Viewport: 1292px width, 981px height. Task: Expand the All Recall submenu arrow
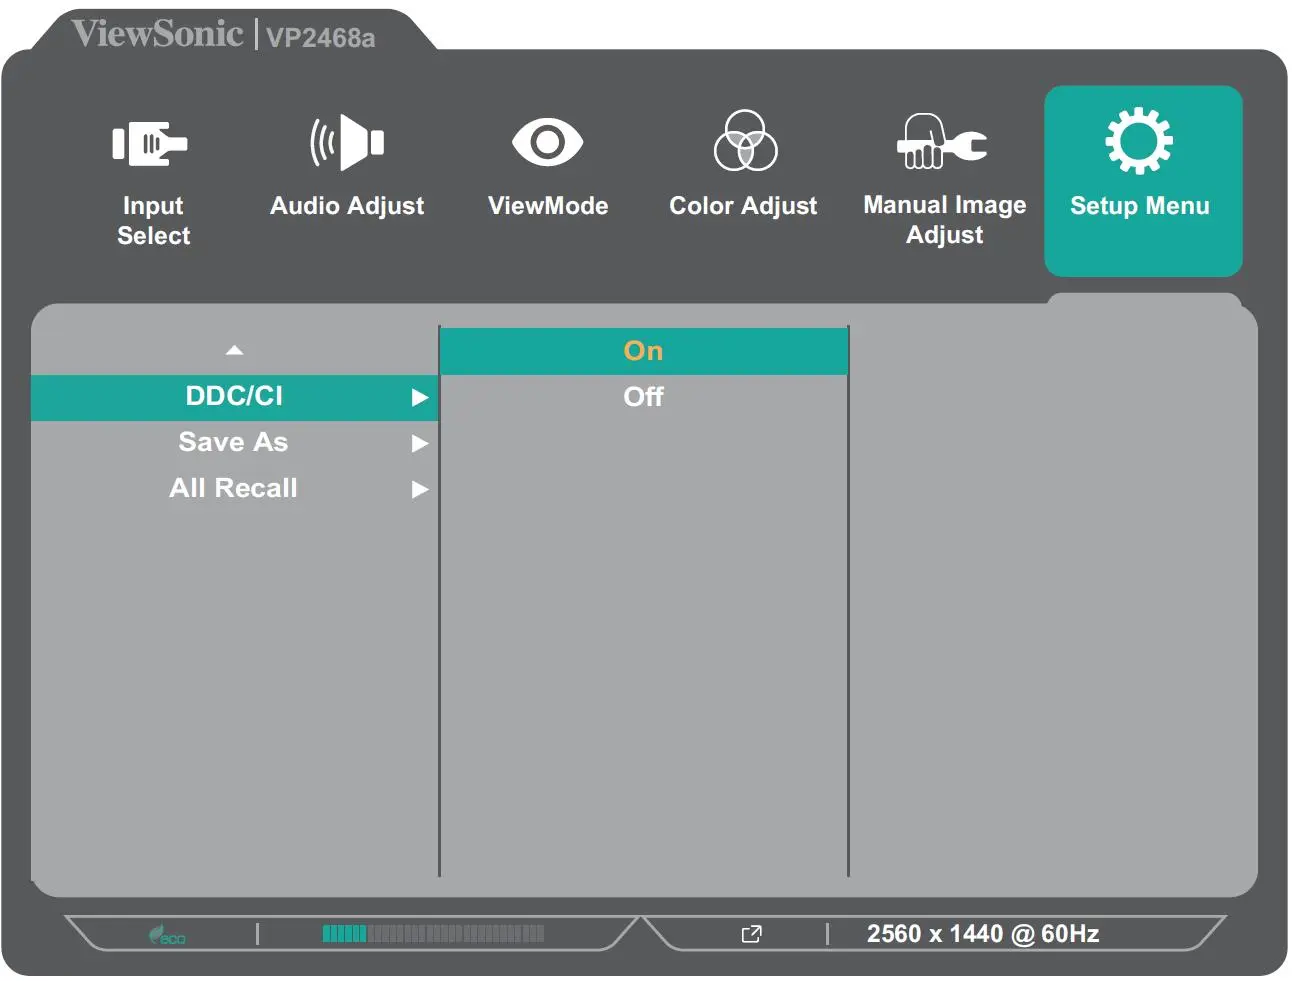420,490
